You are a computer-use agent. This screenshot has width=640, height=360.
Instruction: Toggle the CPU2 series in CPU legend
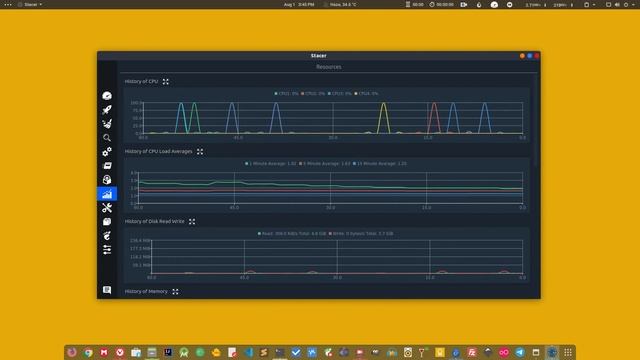313,93
